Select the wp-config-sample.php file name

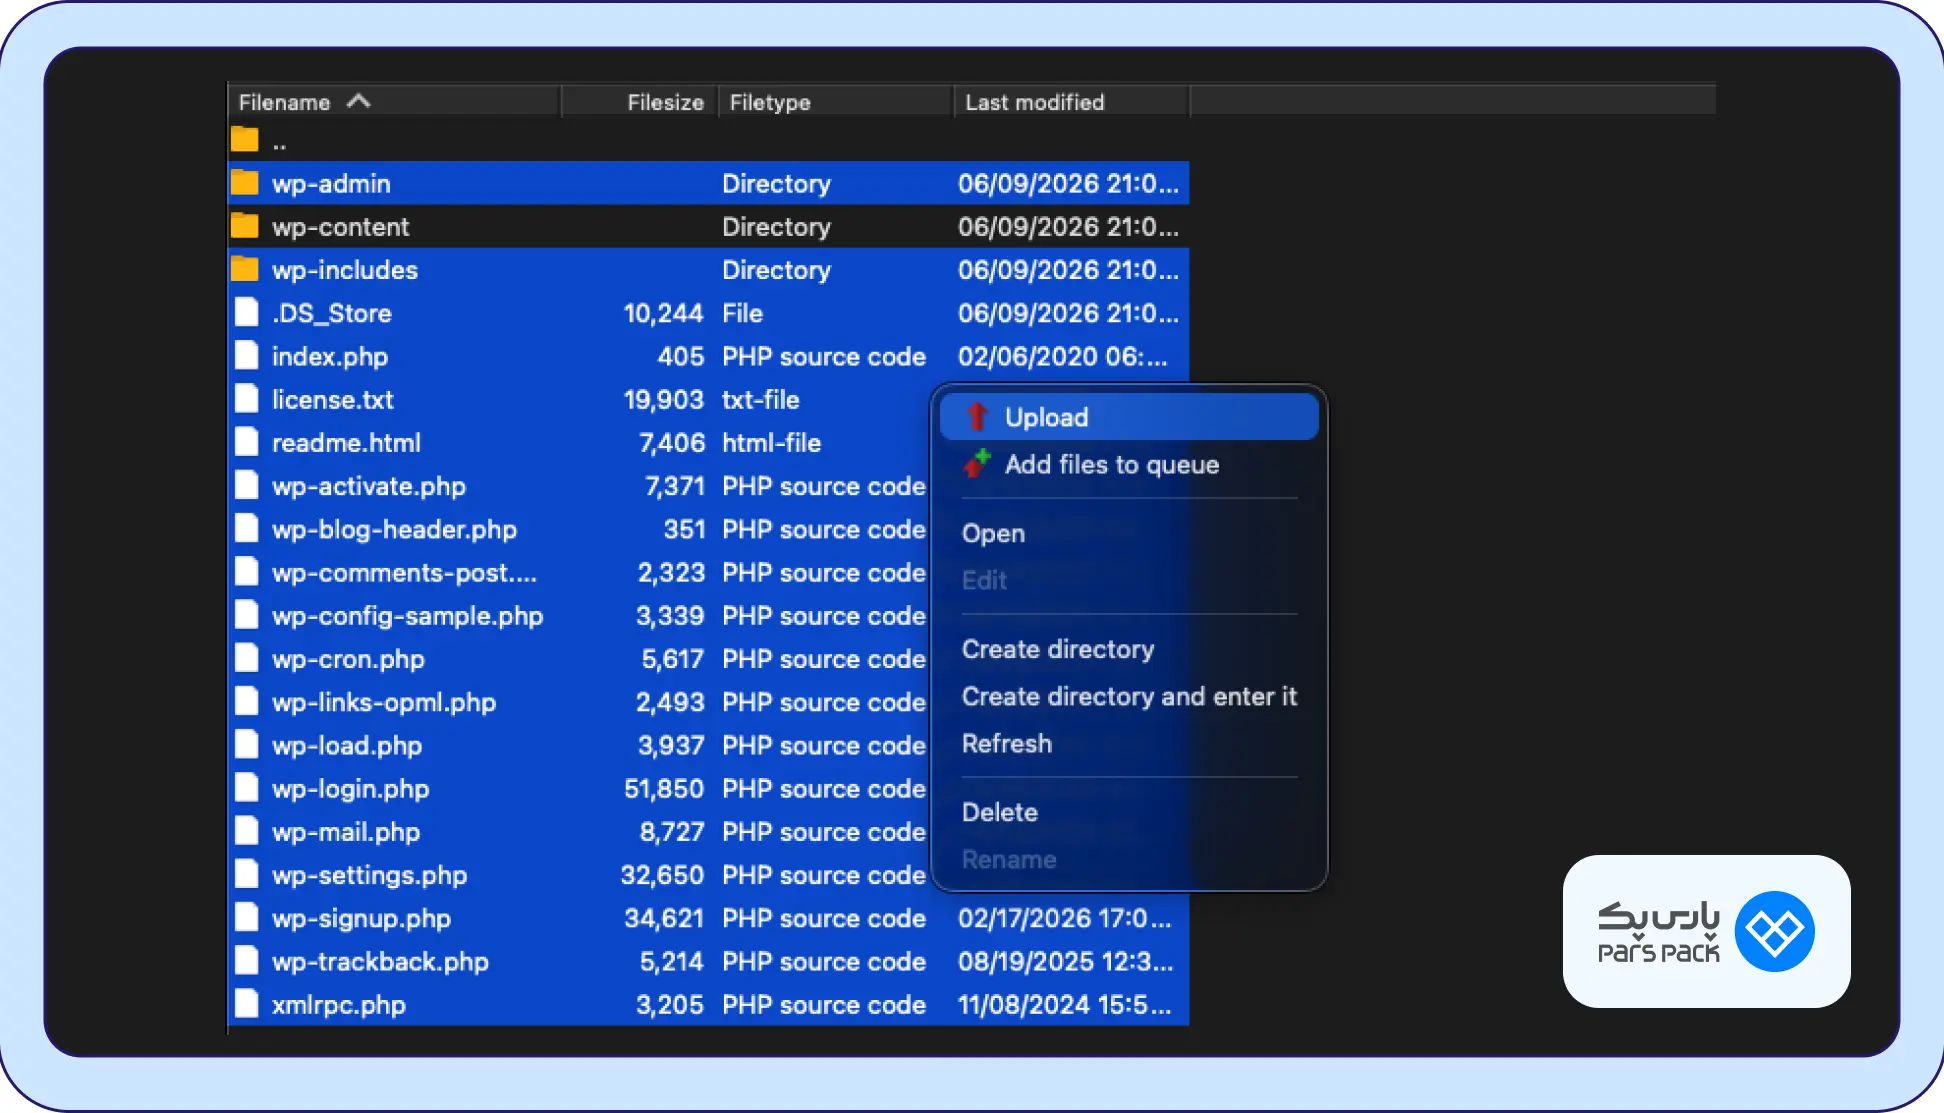[407, 615]
